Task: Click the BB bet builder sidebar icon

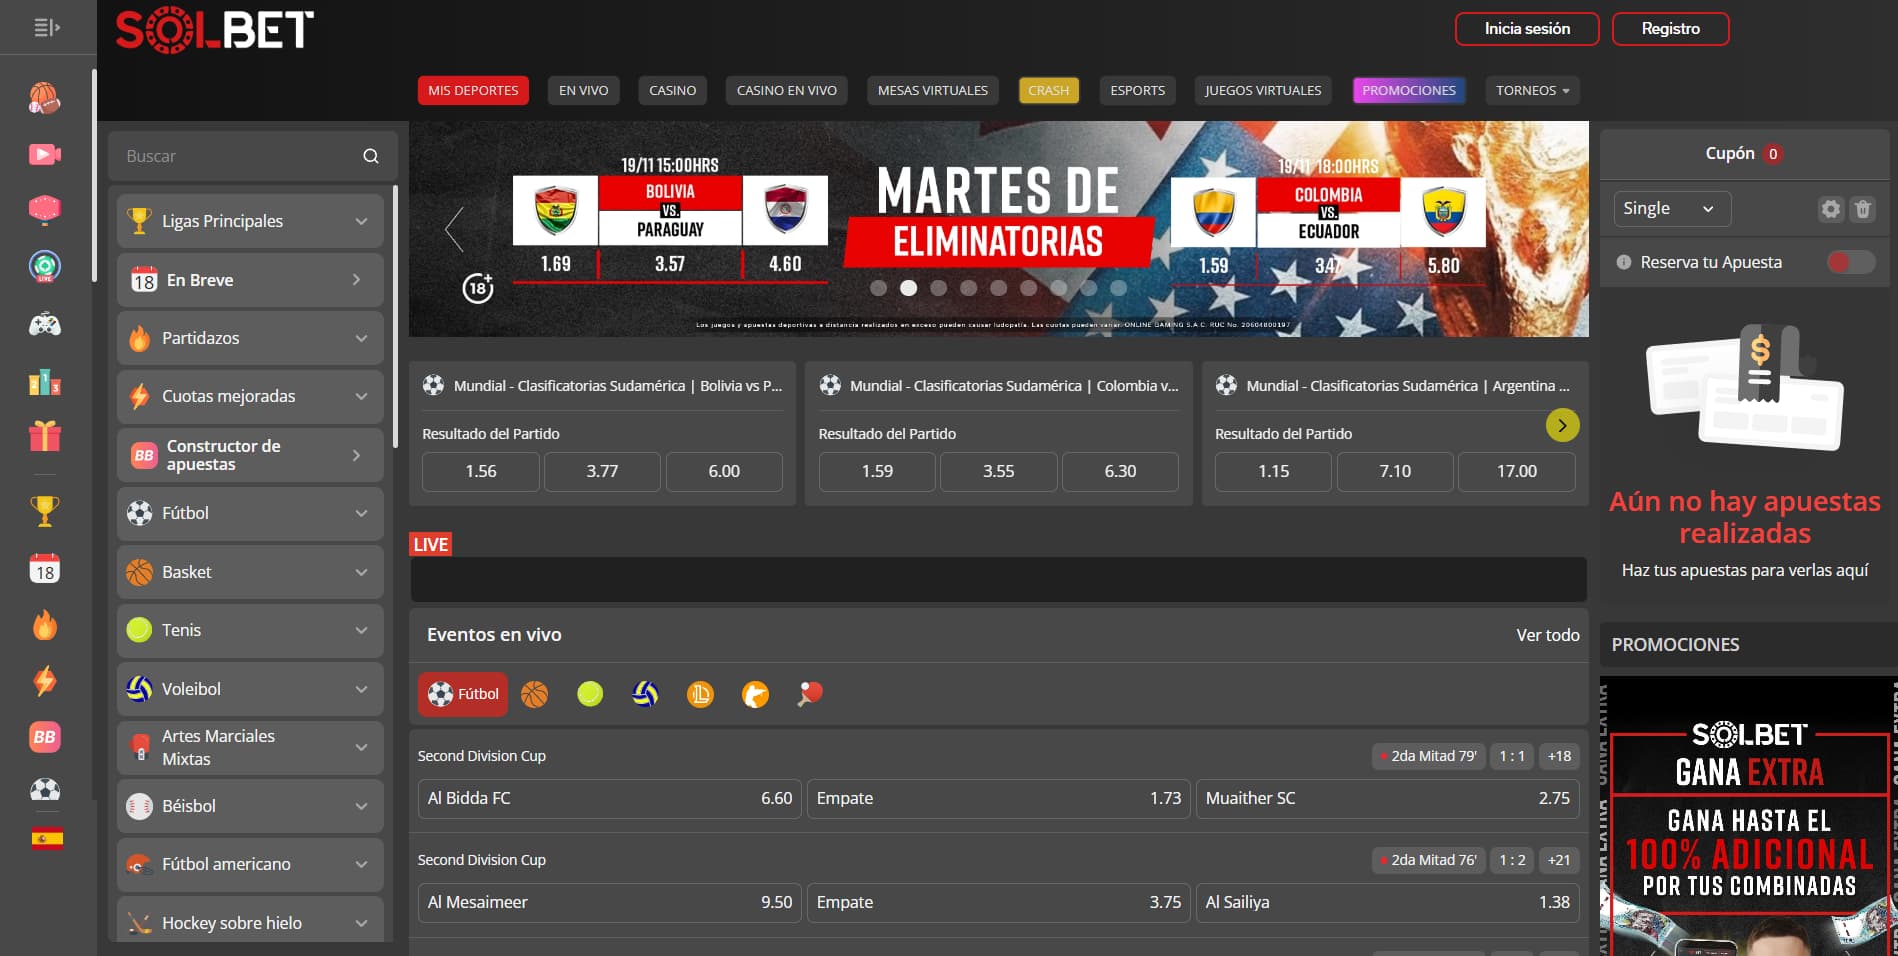Action: (x=44, y=737)
